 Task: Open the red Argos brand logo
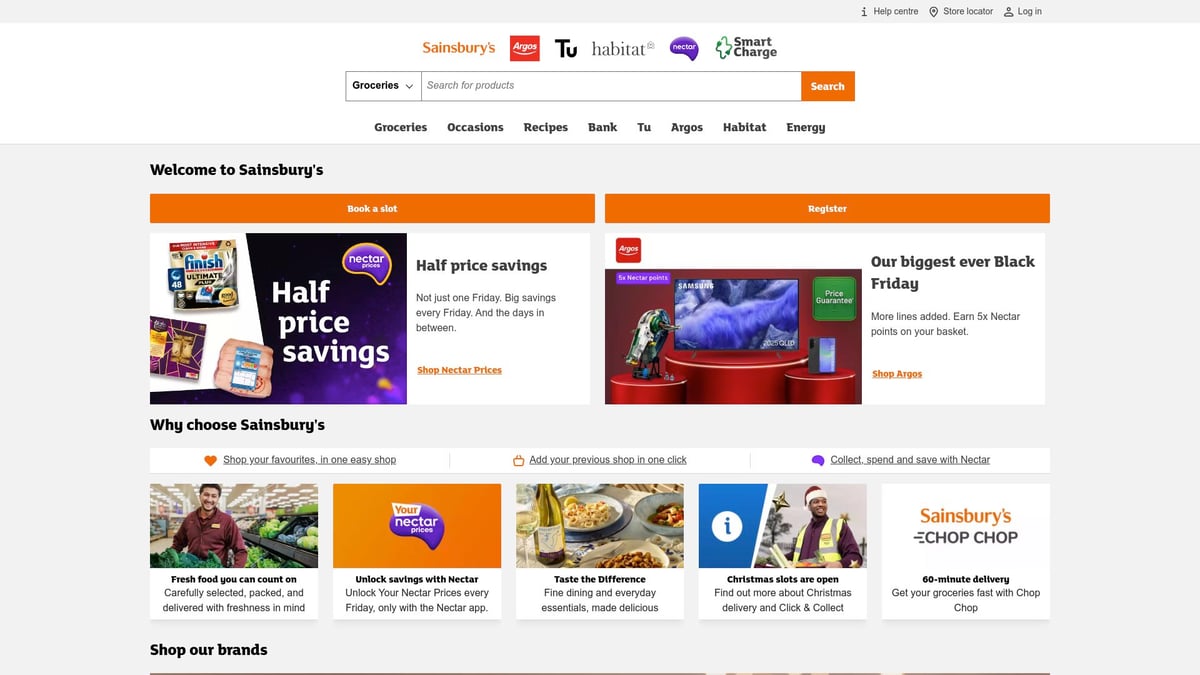(525, 48)
